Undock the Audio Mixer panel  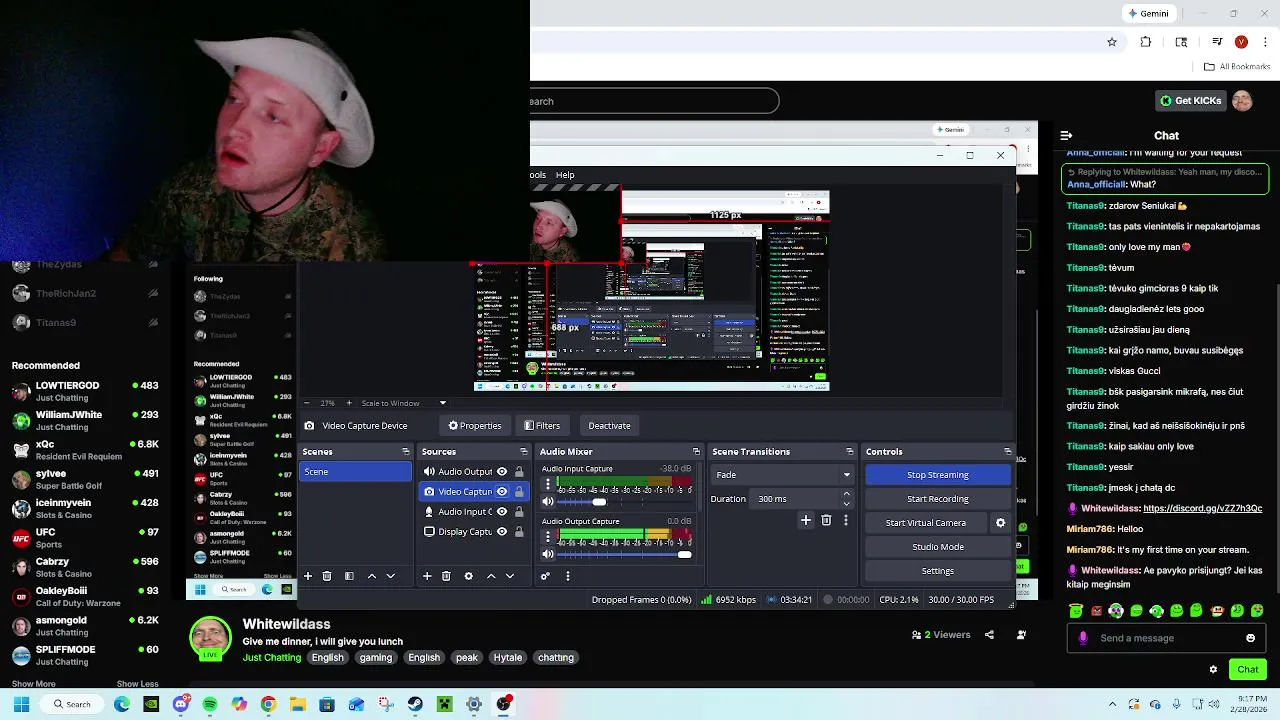point(696,452)
